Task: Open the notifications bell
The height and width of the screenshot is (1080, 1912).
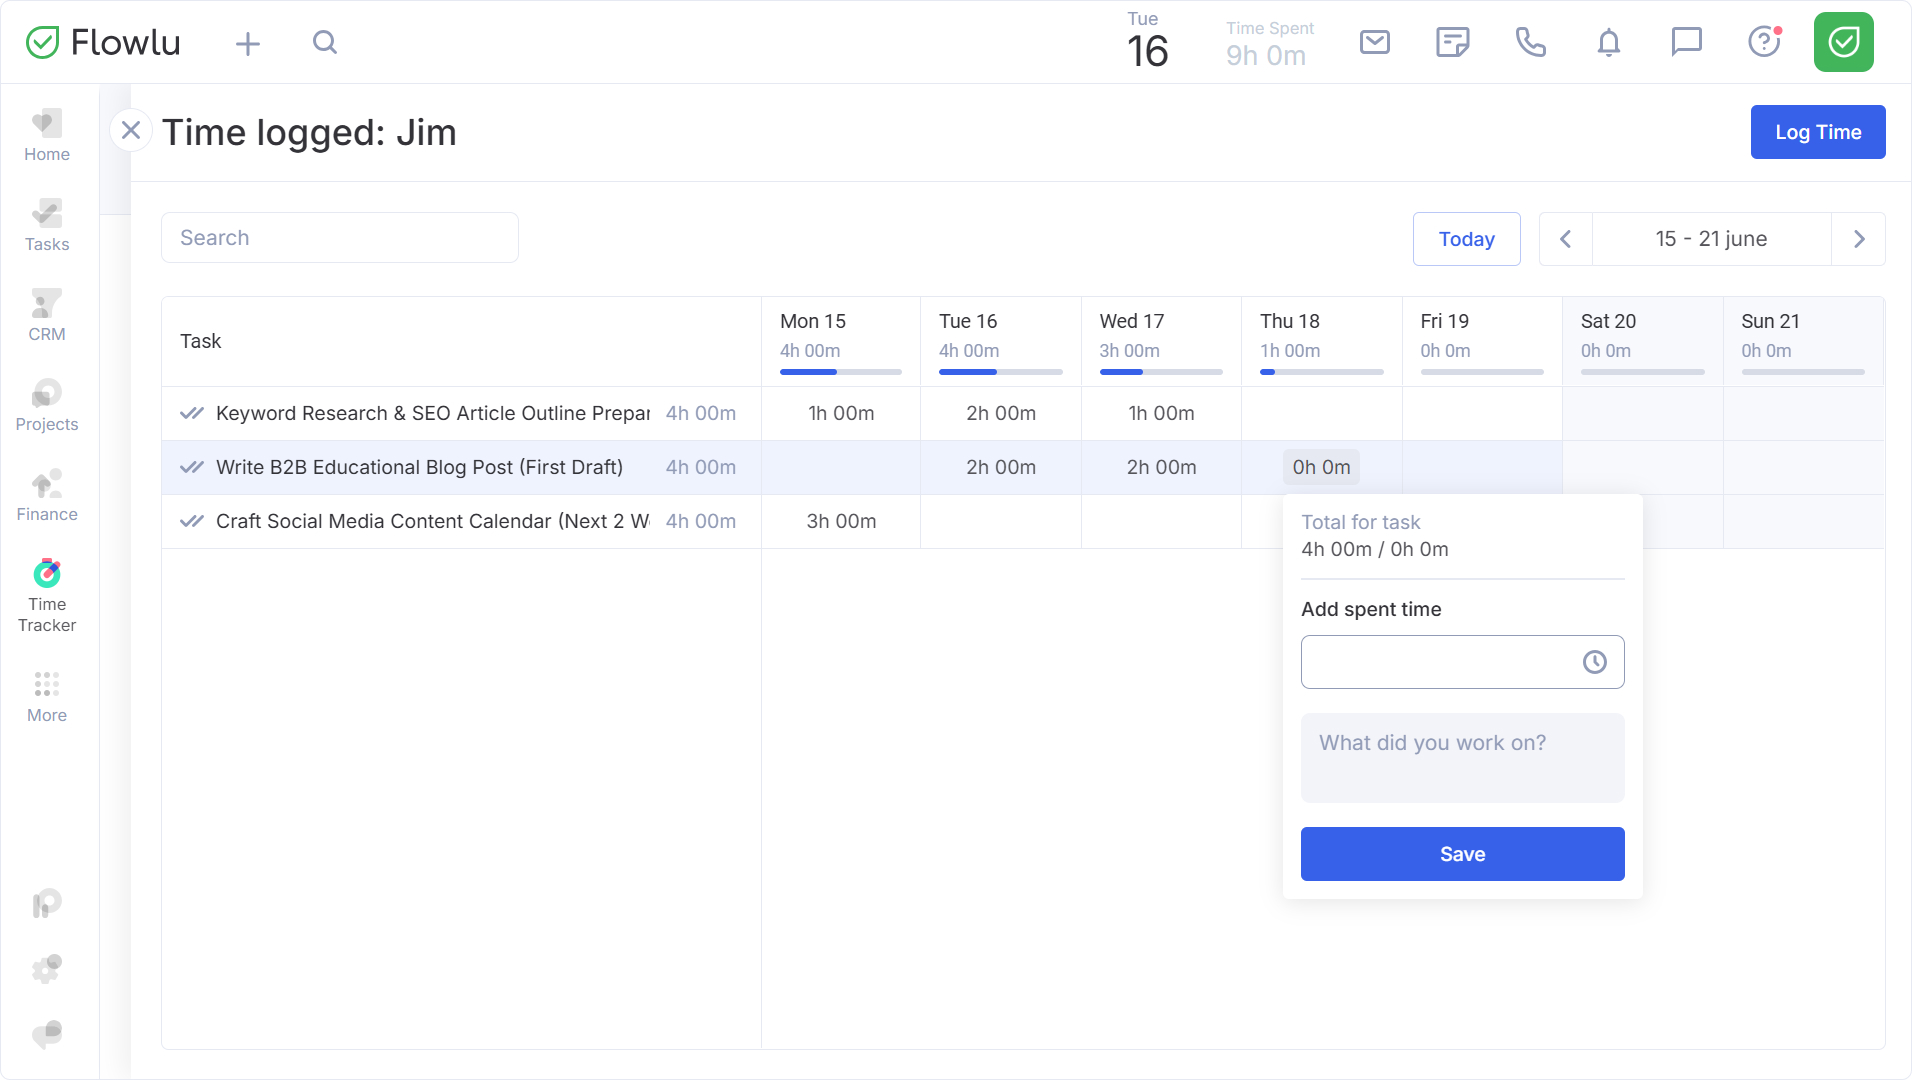Action: (1609, 42)
